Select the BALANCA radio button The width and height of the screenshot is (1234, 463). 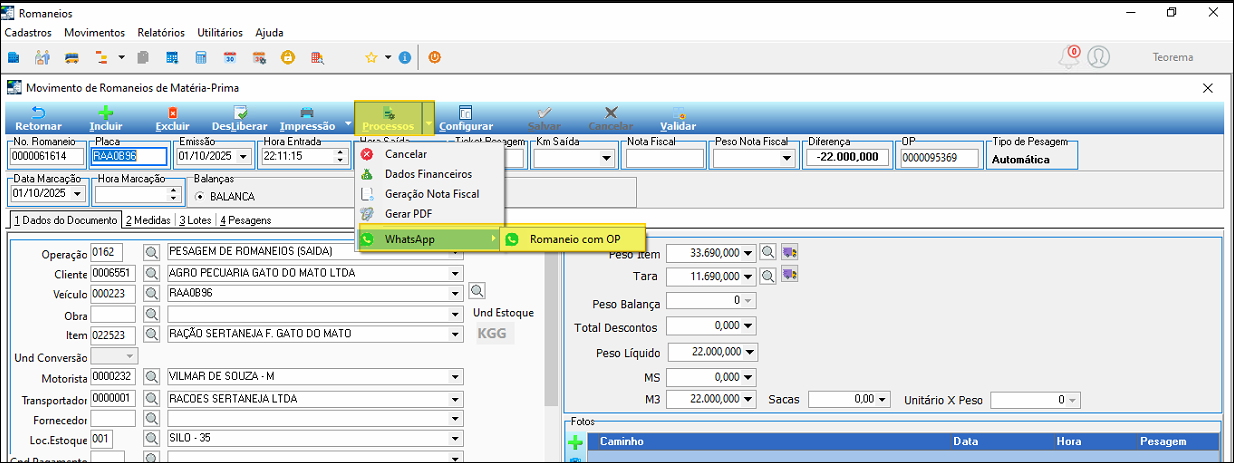199,196
